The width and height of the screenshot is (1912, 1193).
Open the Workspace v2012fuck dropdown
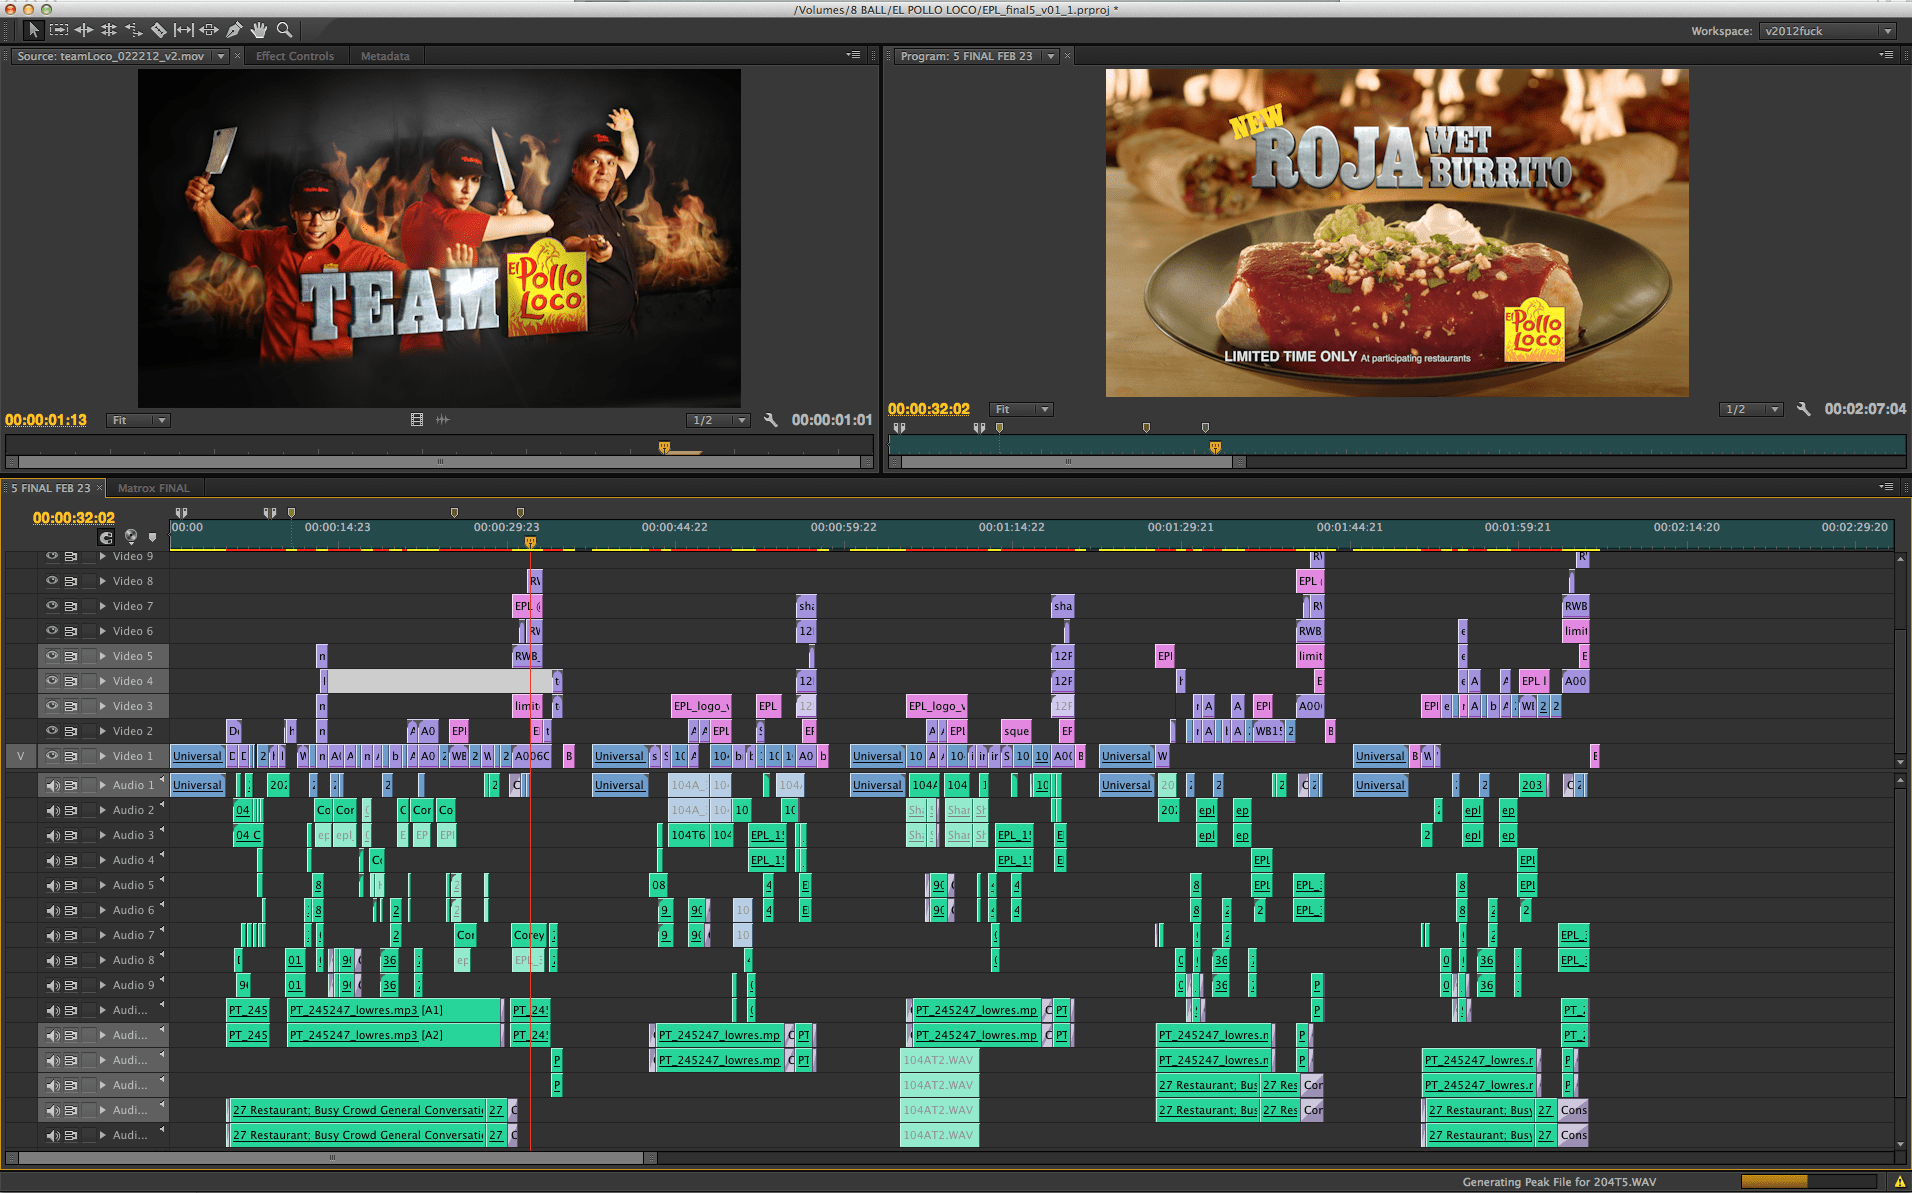1828,31
